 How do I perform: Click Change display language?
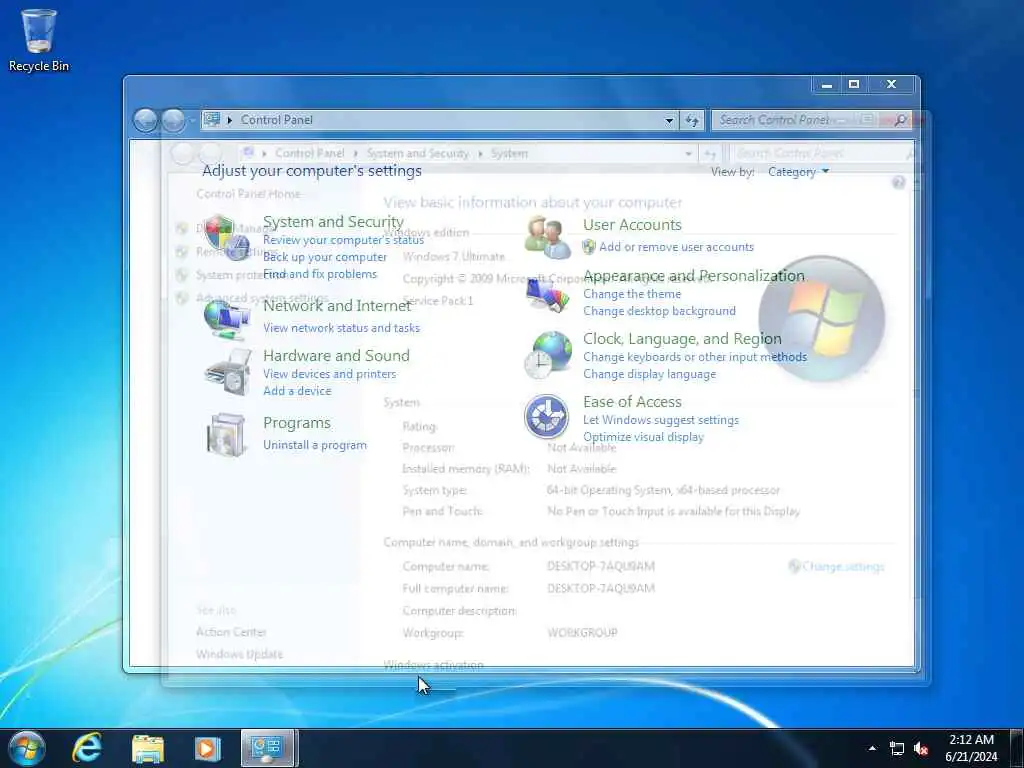649,374
